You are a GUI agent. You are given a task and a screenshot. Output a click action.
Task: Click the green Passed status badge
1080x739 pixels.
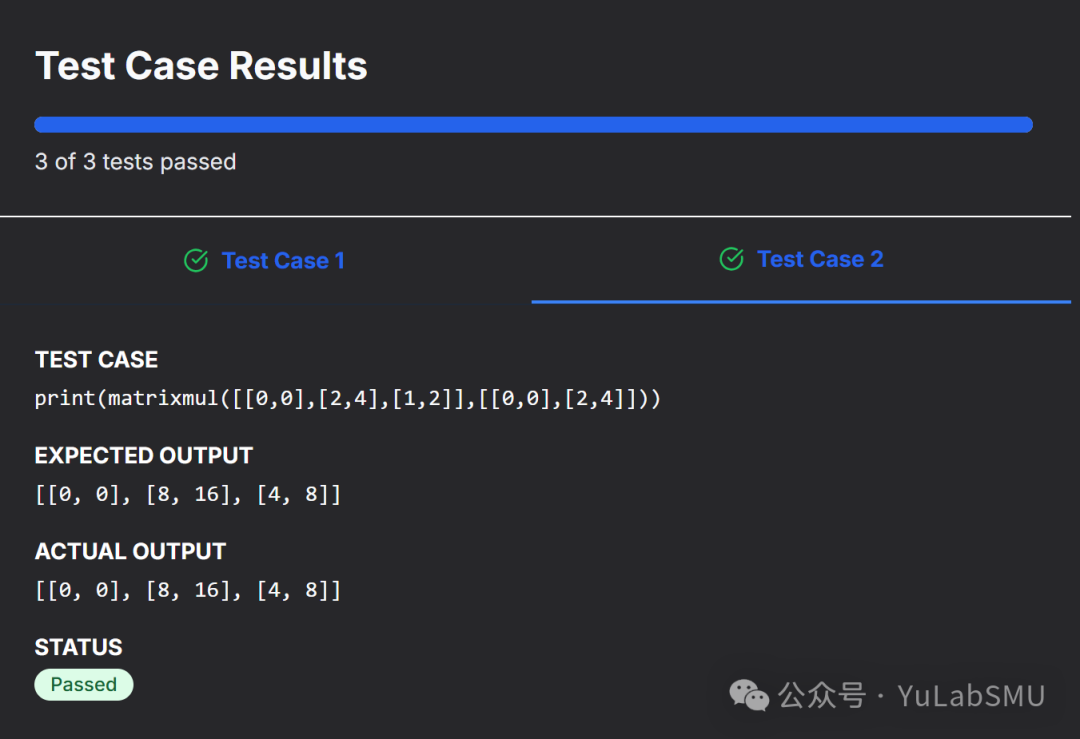(x=84, y=685)
